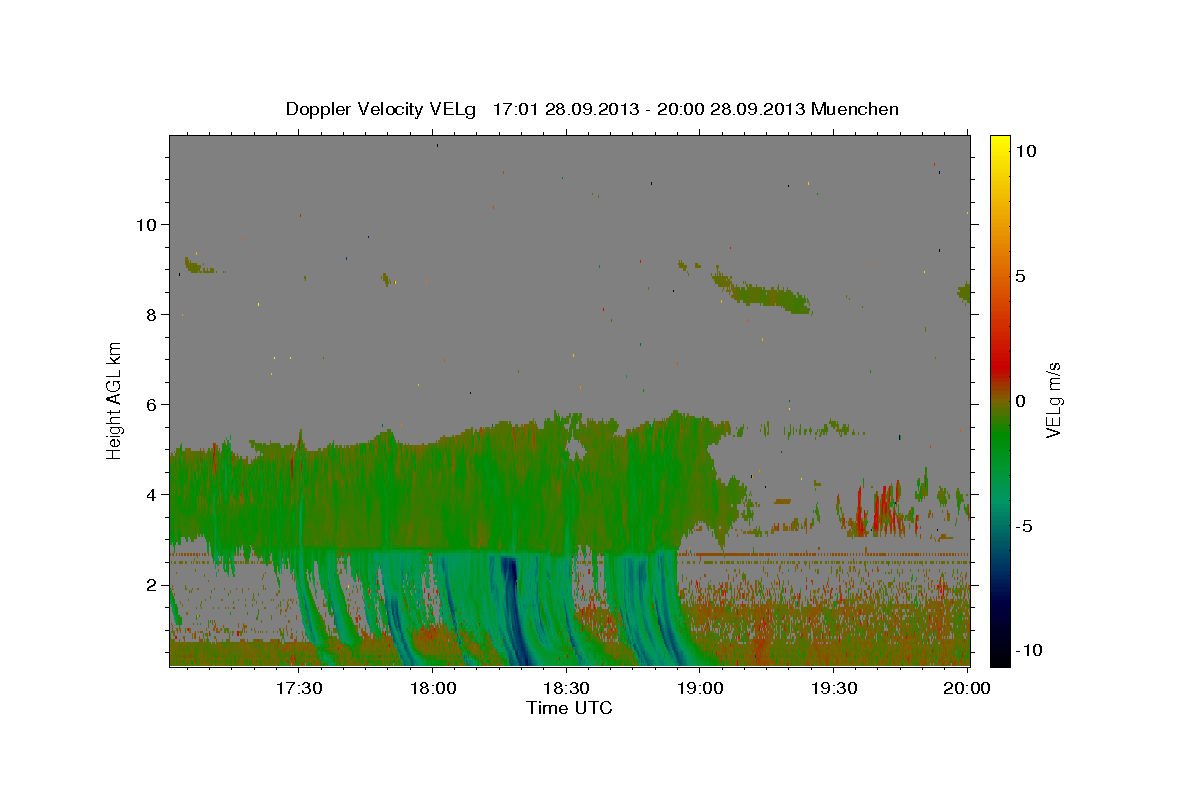Click the colorbar label 'VELg m/s'
The width and height of the screenshot is (1200, 800).
tap(1053, 400)
